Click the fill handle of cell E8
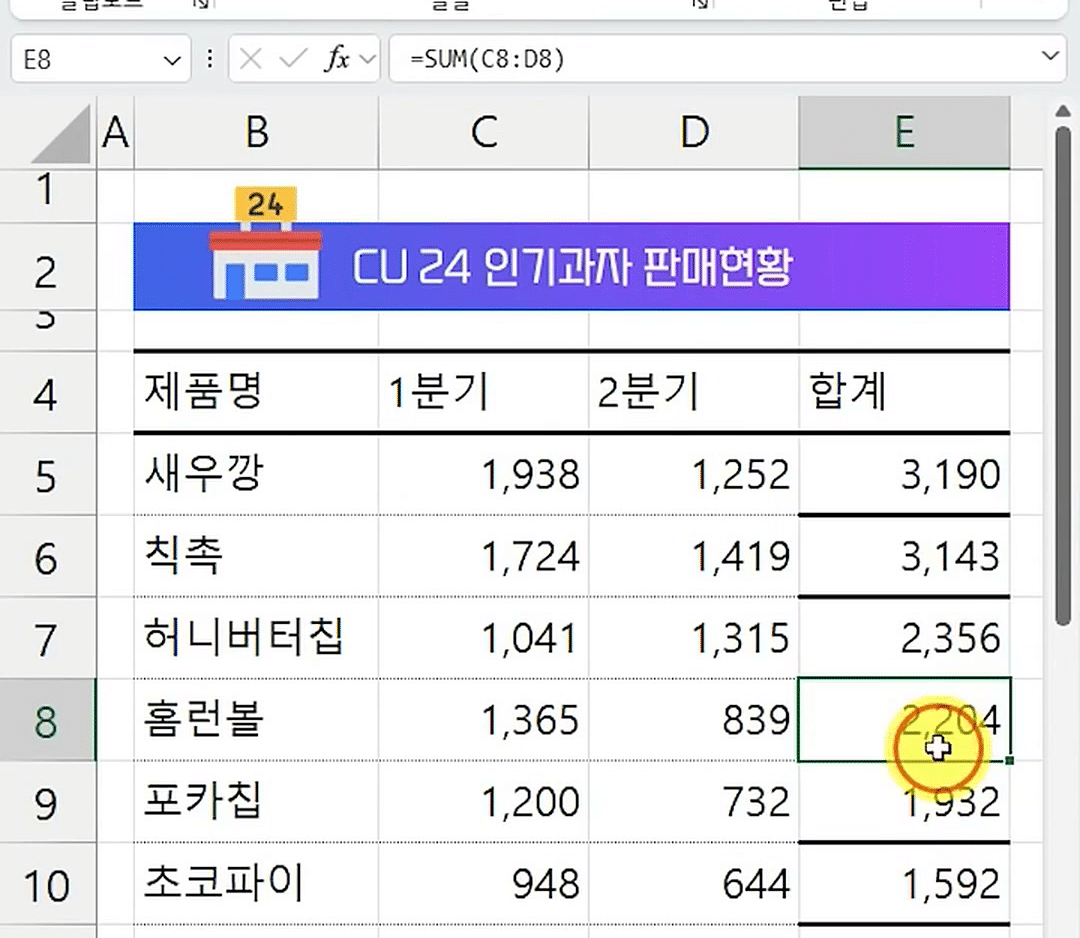 pyautogui.click(x=1009, y=760)
